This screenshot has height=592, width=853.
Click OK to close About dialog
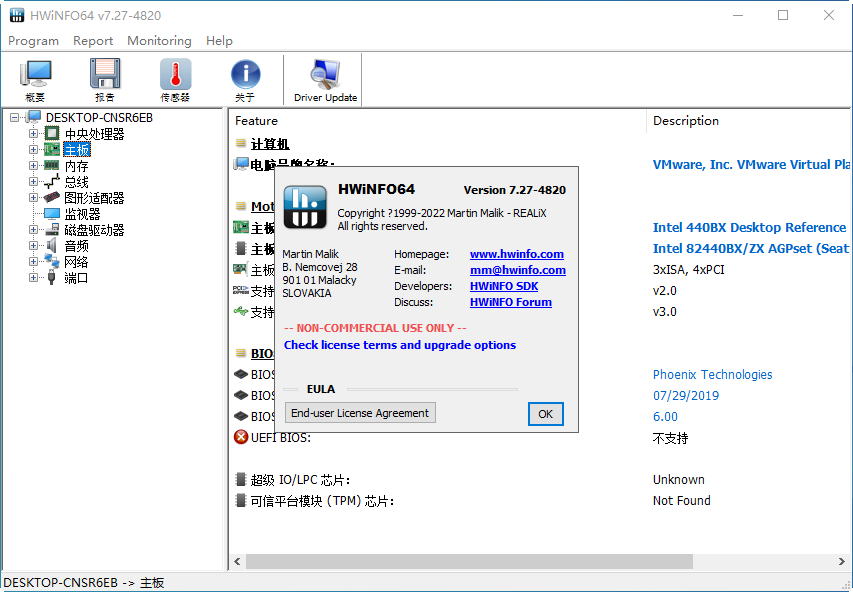[546, 414]
